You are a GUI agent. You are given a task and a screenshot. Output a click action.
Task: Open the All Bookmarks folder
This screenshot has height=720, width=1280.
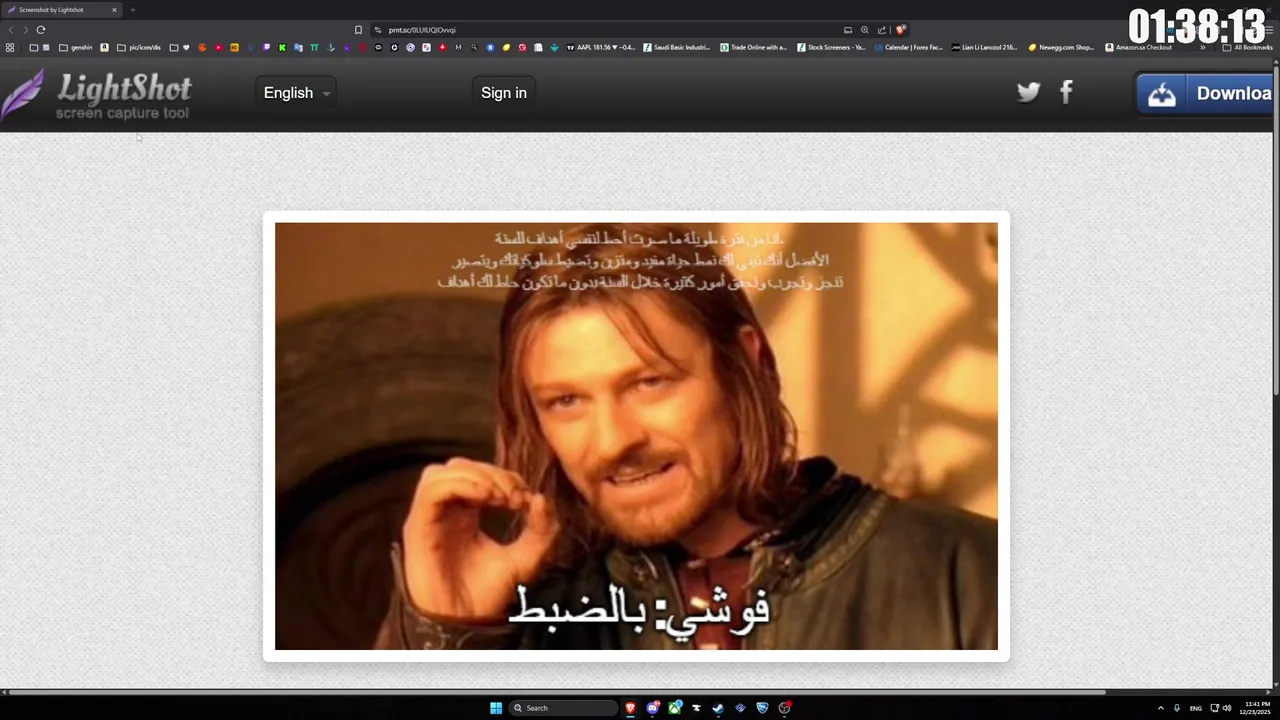(1248, 47)
